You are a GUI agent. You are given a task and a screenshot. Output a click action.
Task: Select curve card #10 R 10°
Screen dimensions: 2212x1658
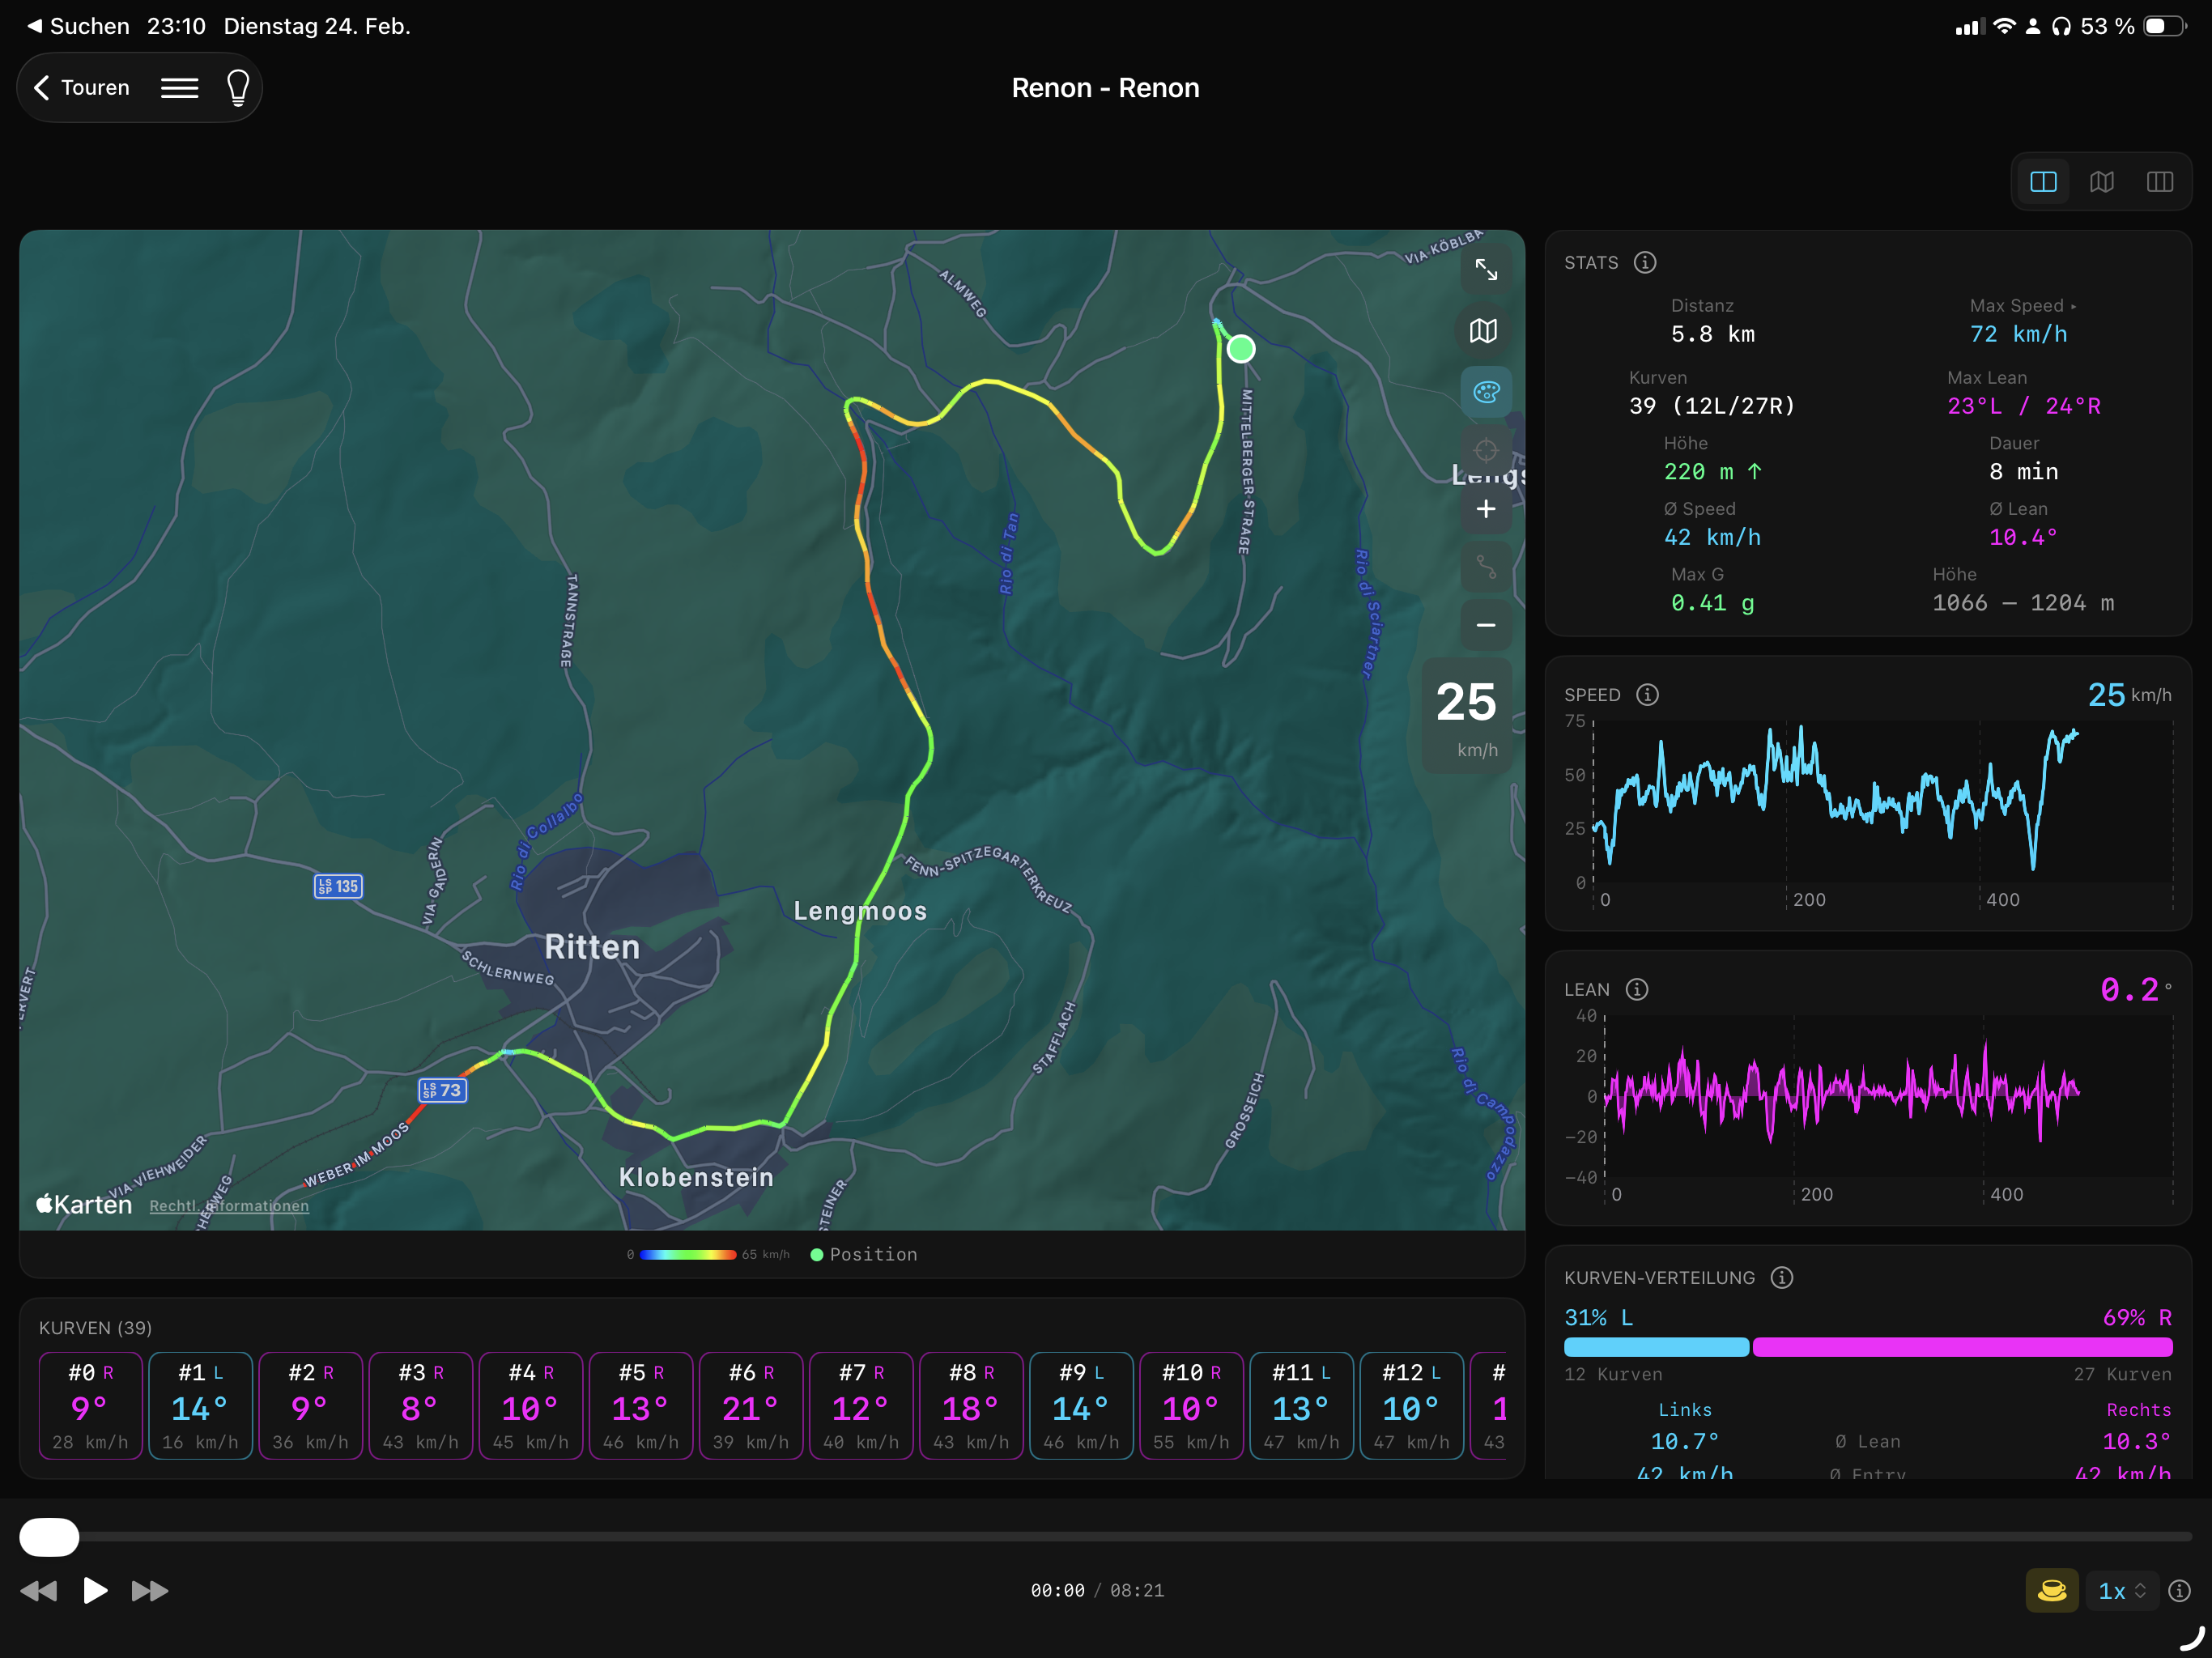(1191, 1406)
